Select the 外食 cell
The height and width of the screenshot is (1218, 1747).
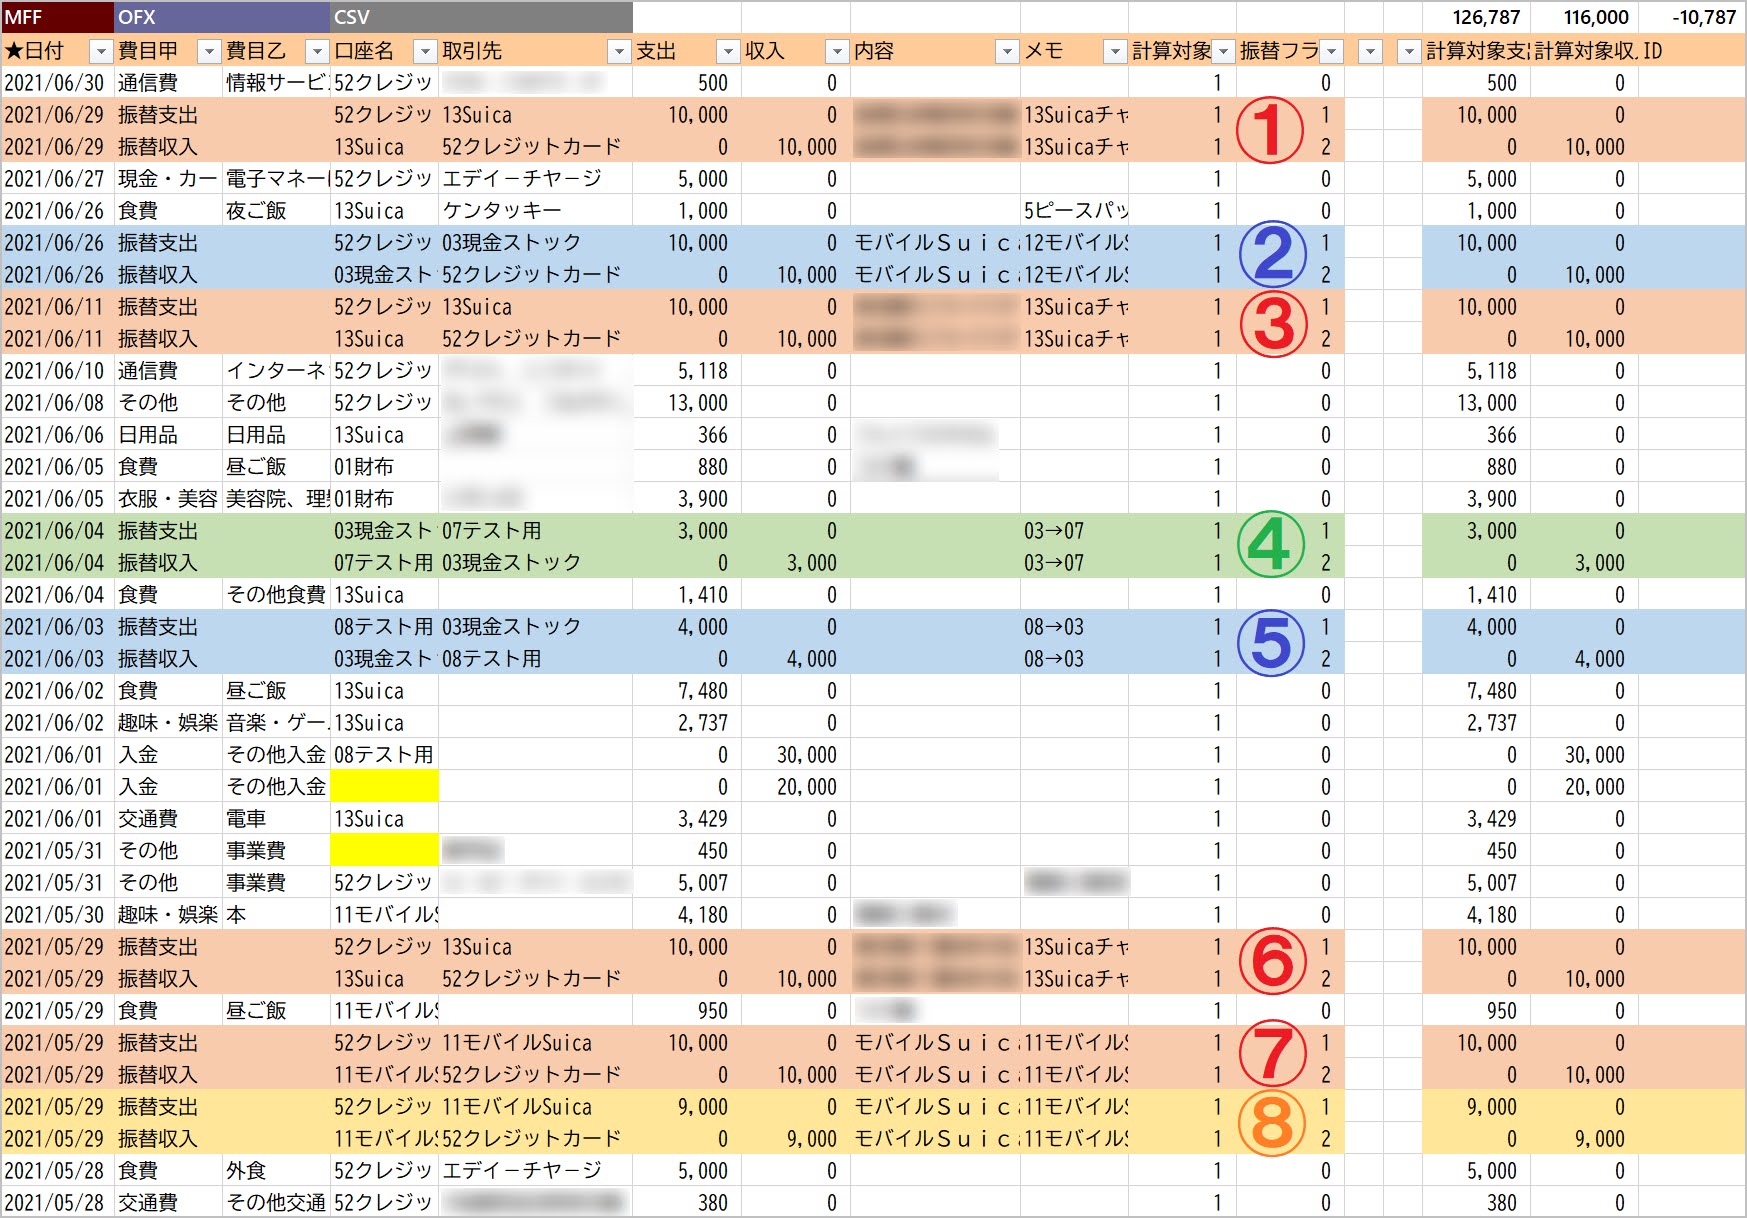[x=276, y=1171]
